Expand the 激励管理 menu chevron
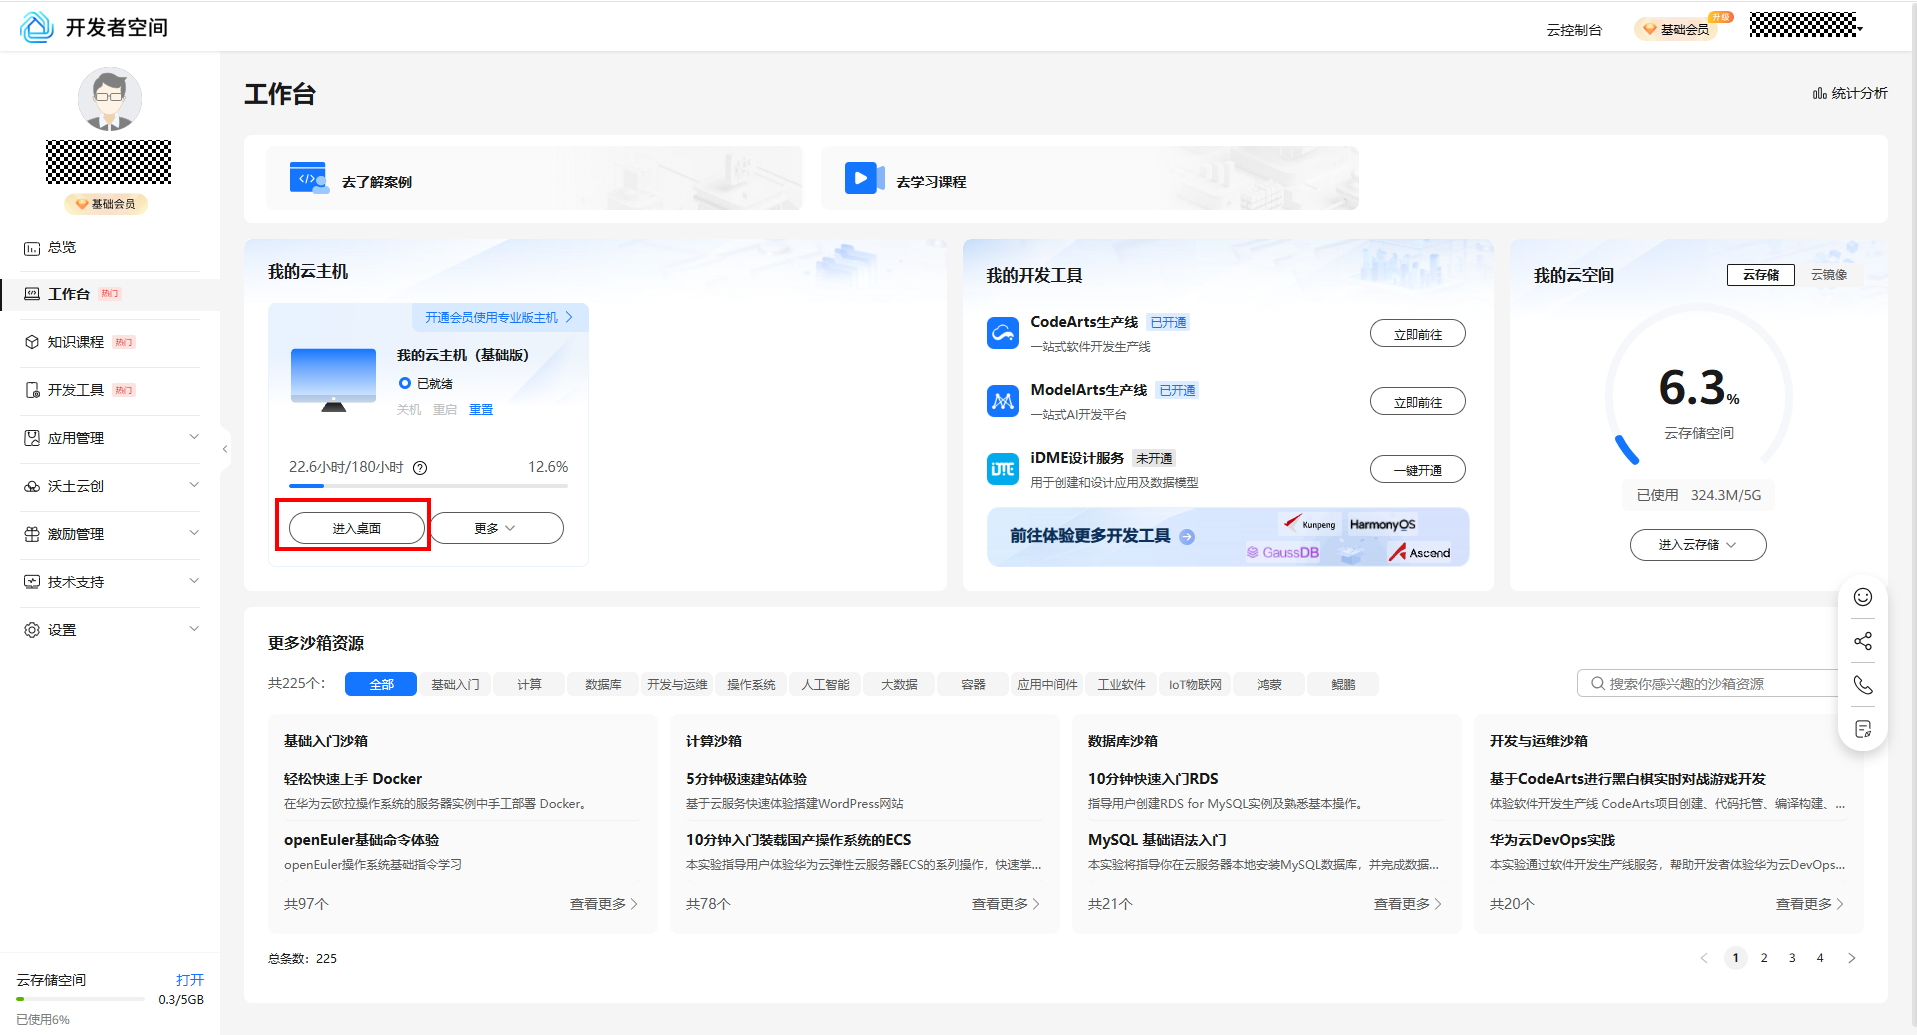 (194, 533)
